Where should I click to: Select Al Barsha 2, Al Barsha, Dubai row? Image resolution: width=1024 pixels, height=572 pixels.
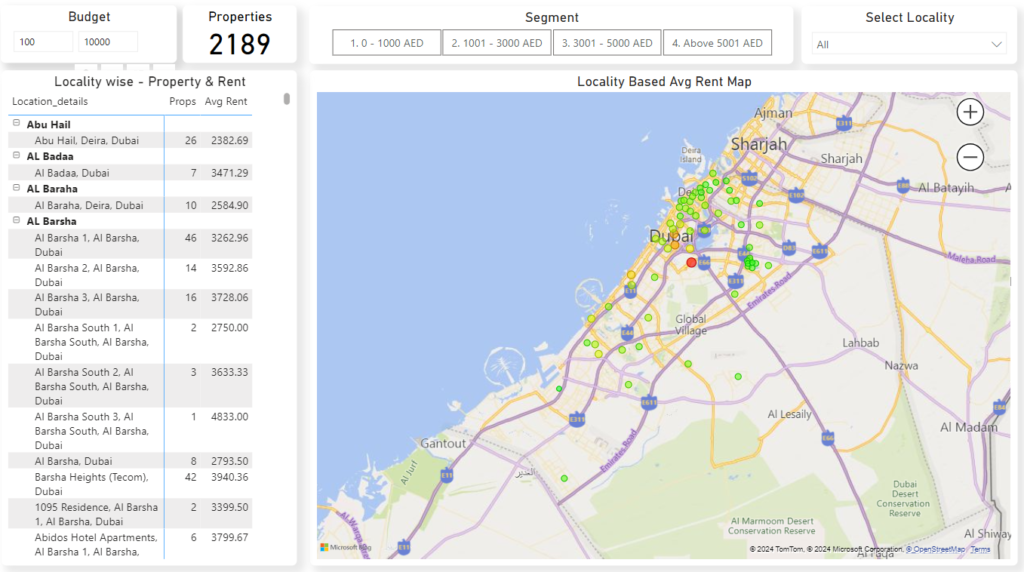click(130, 275)
